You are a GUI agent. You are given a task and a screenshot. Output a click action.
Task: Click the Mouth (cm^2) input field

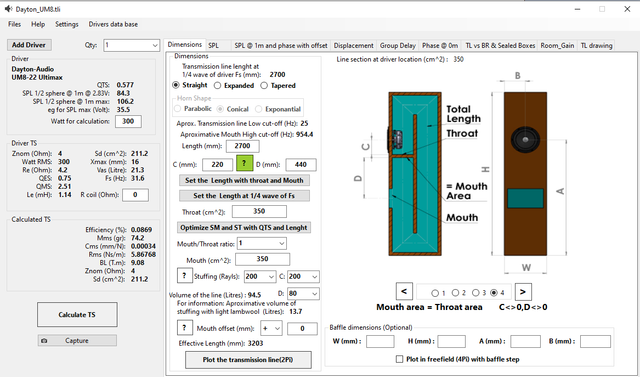[x=262, y=259]
